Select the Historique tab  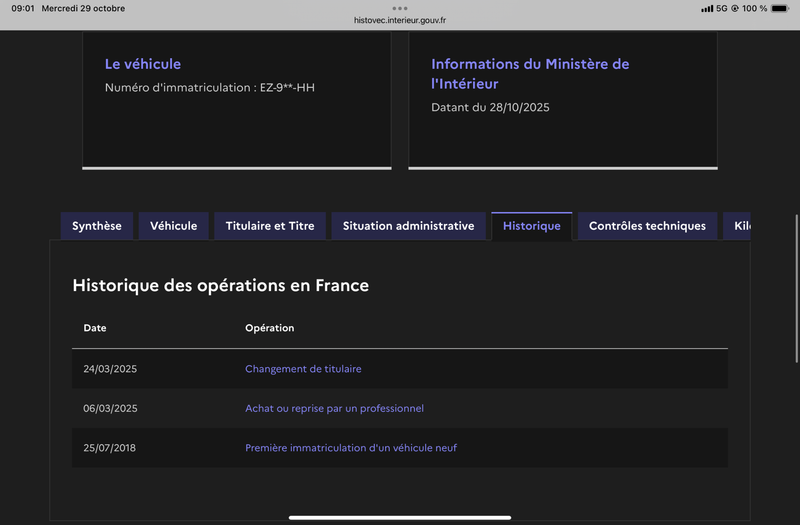pos(531,226)
